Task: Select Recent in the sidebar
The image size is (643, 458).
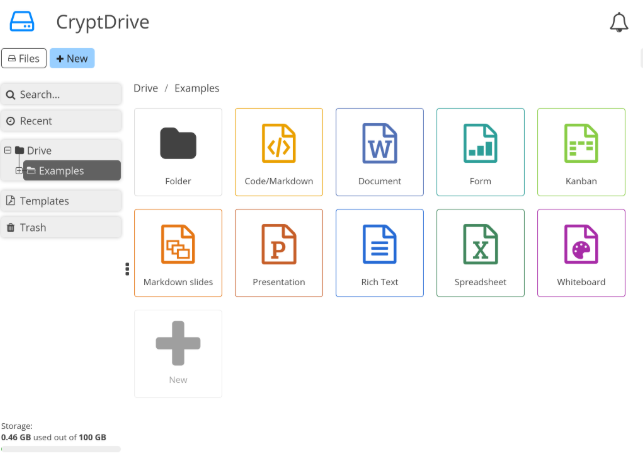Action: 62,121
